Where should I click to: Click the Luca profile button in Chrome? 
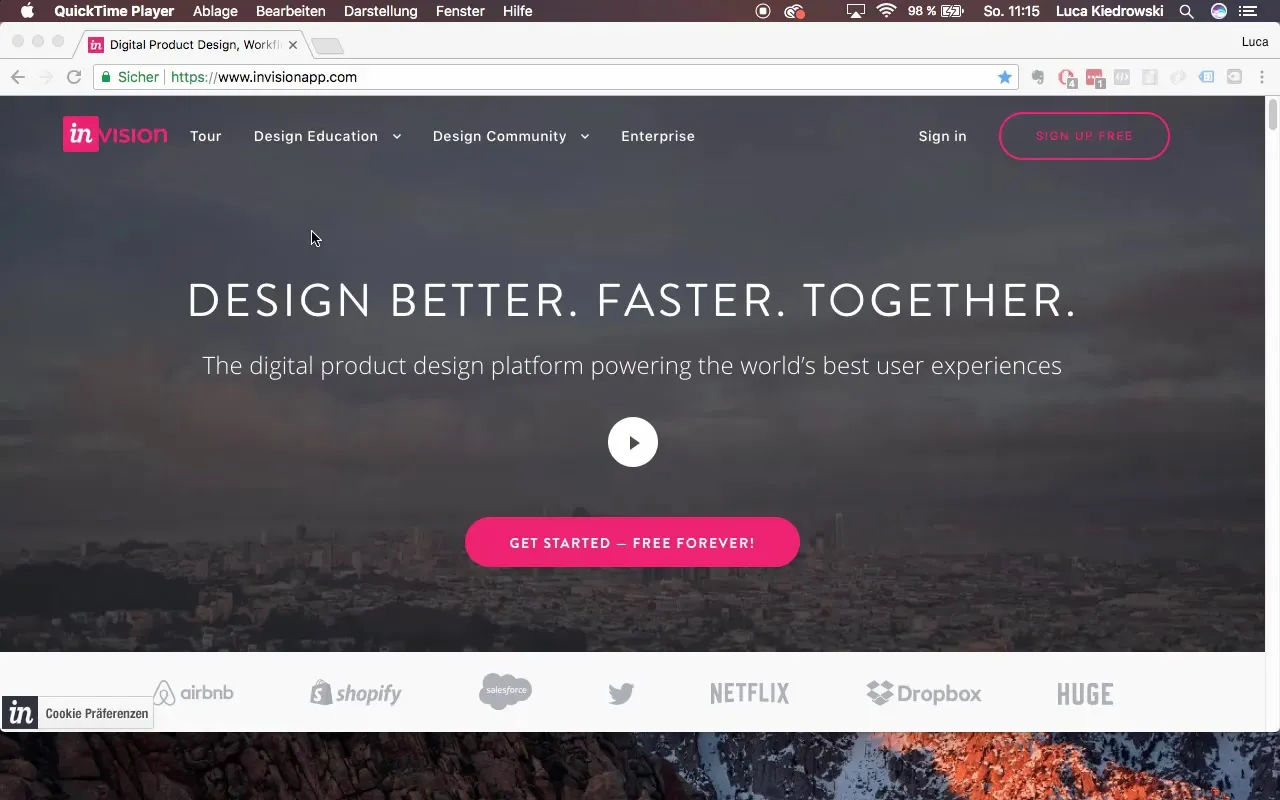(x=1255, y=41)
